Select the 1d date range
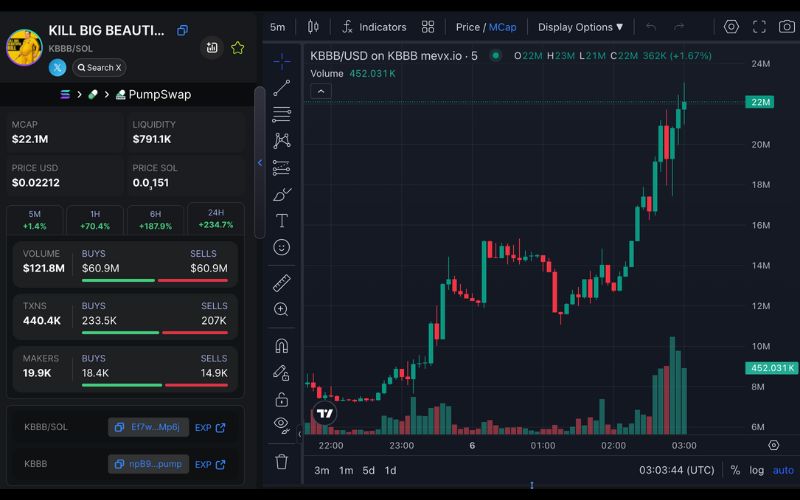 pyautogui.click(x=390, y=470)
